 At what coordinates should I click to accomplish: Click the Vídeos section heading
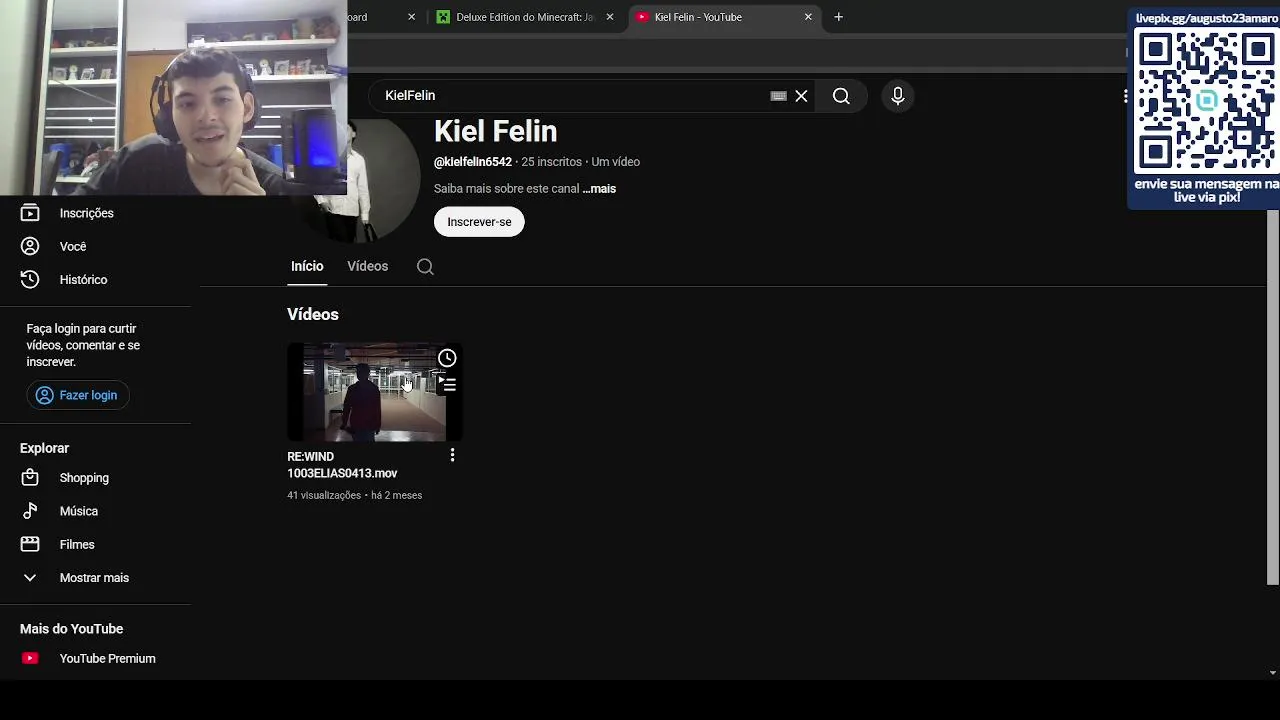click(313, 314)
